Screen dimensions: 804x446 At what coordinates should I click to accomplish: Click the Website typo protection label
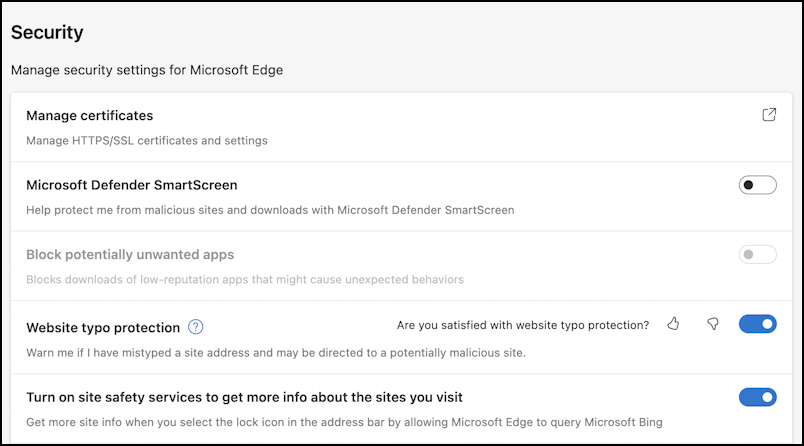click(103, 327)
